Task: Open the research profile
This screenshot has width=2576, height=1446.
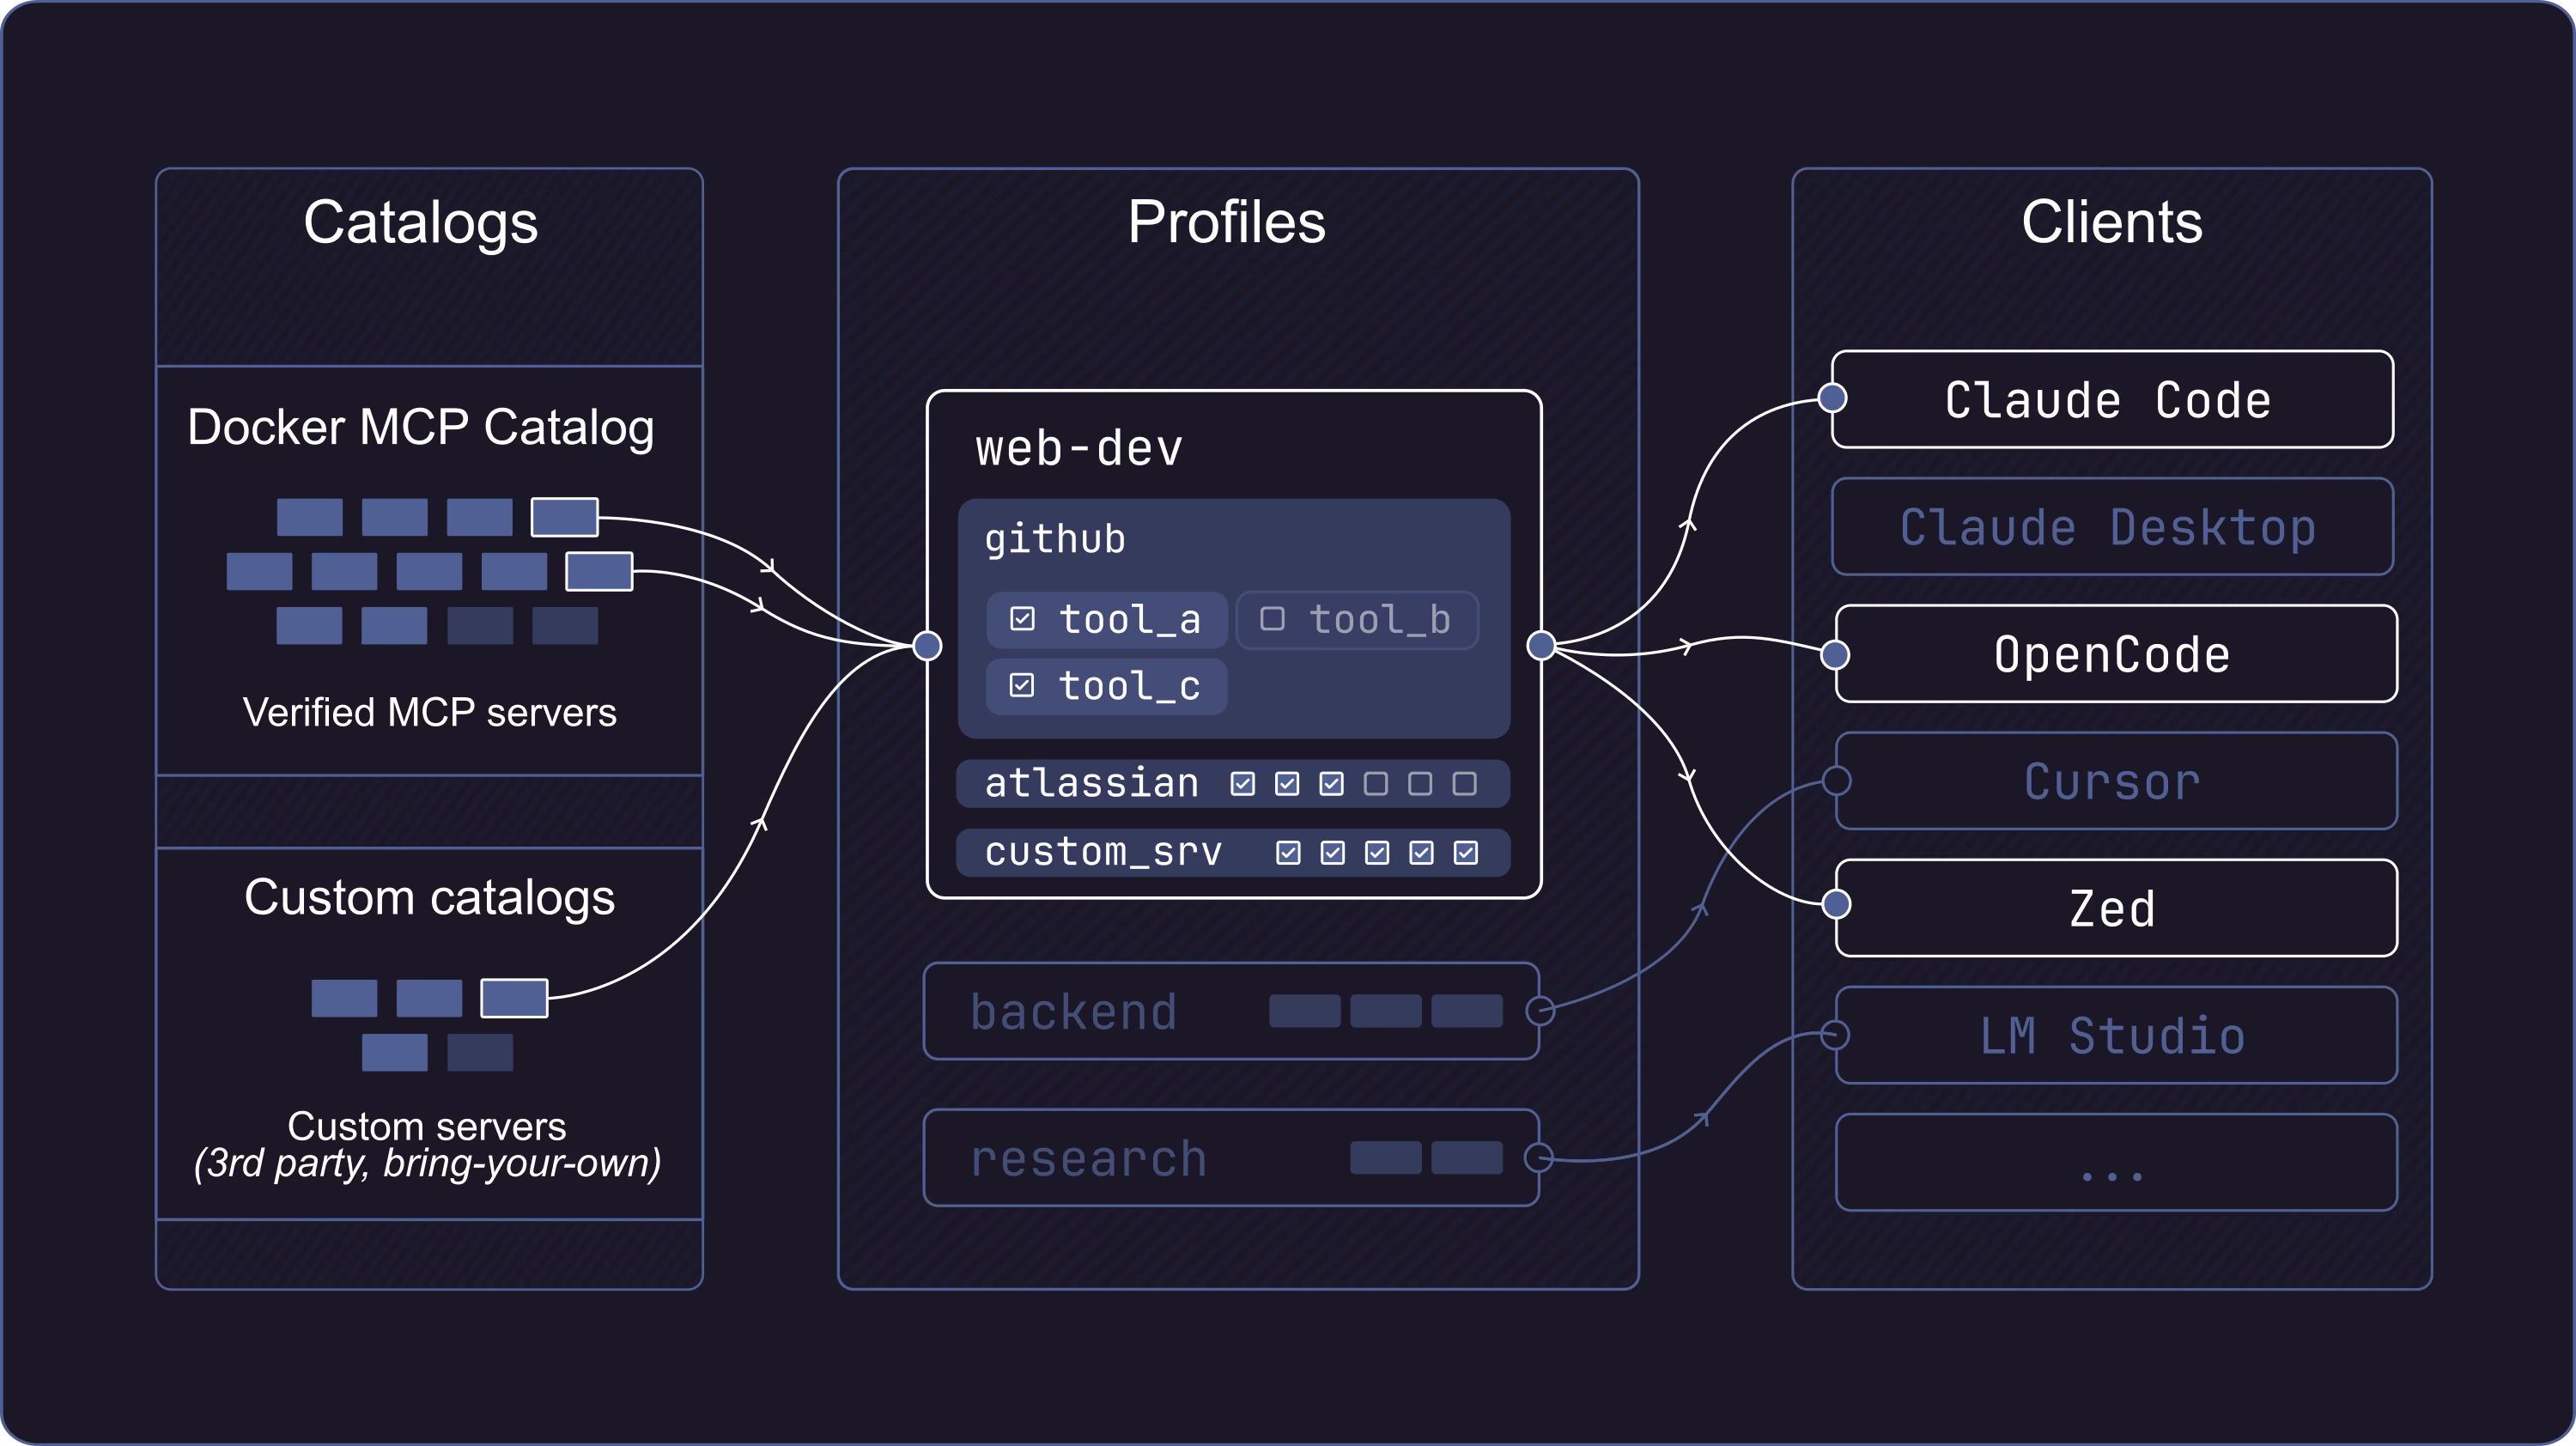Action: (x=1231, y=1157)
